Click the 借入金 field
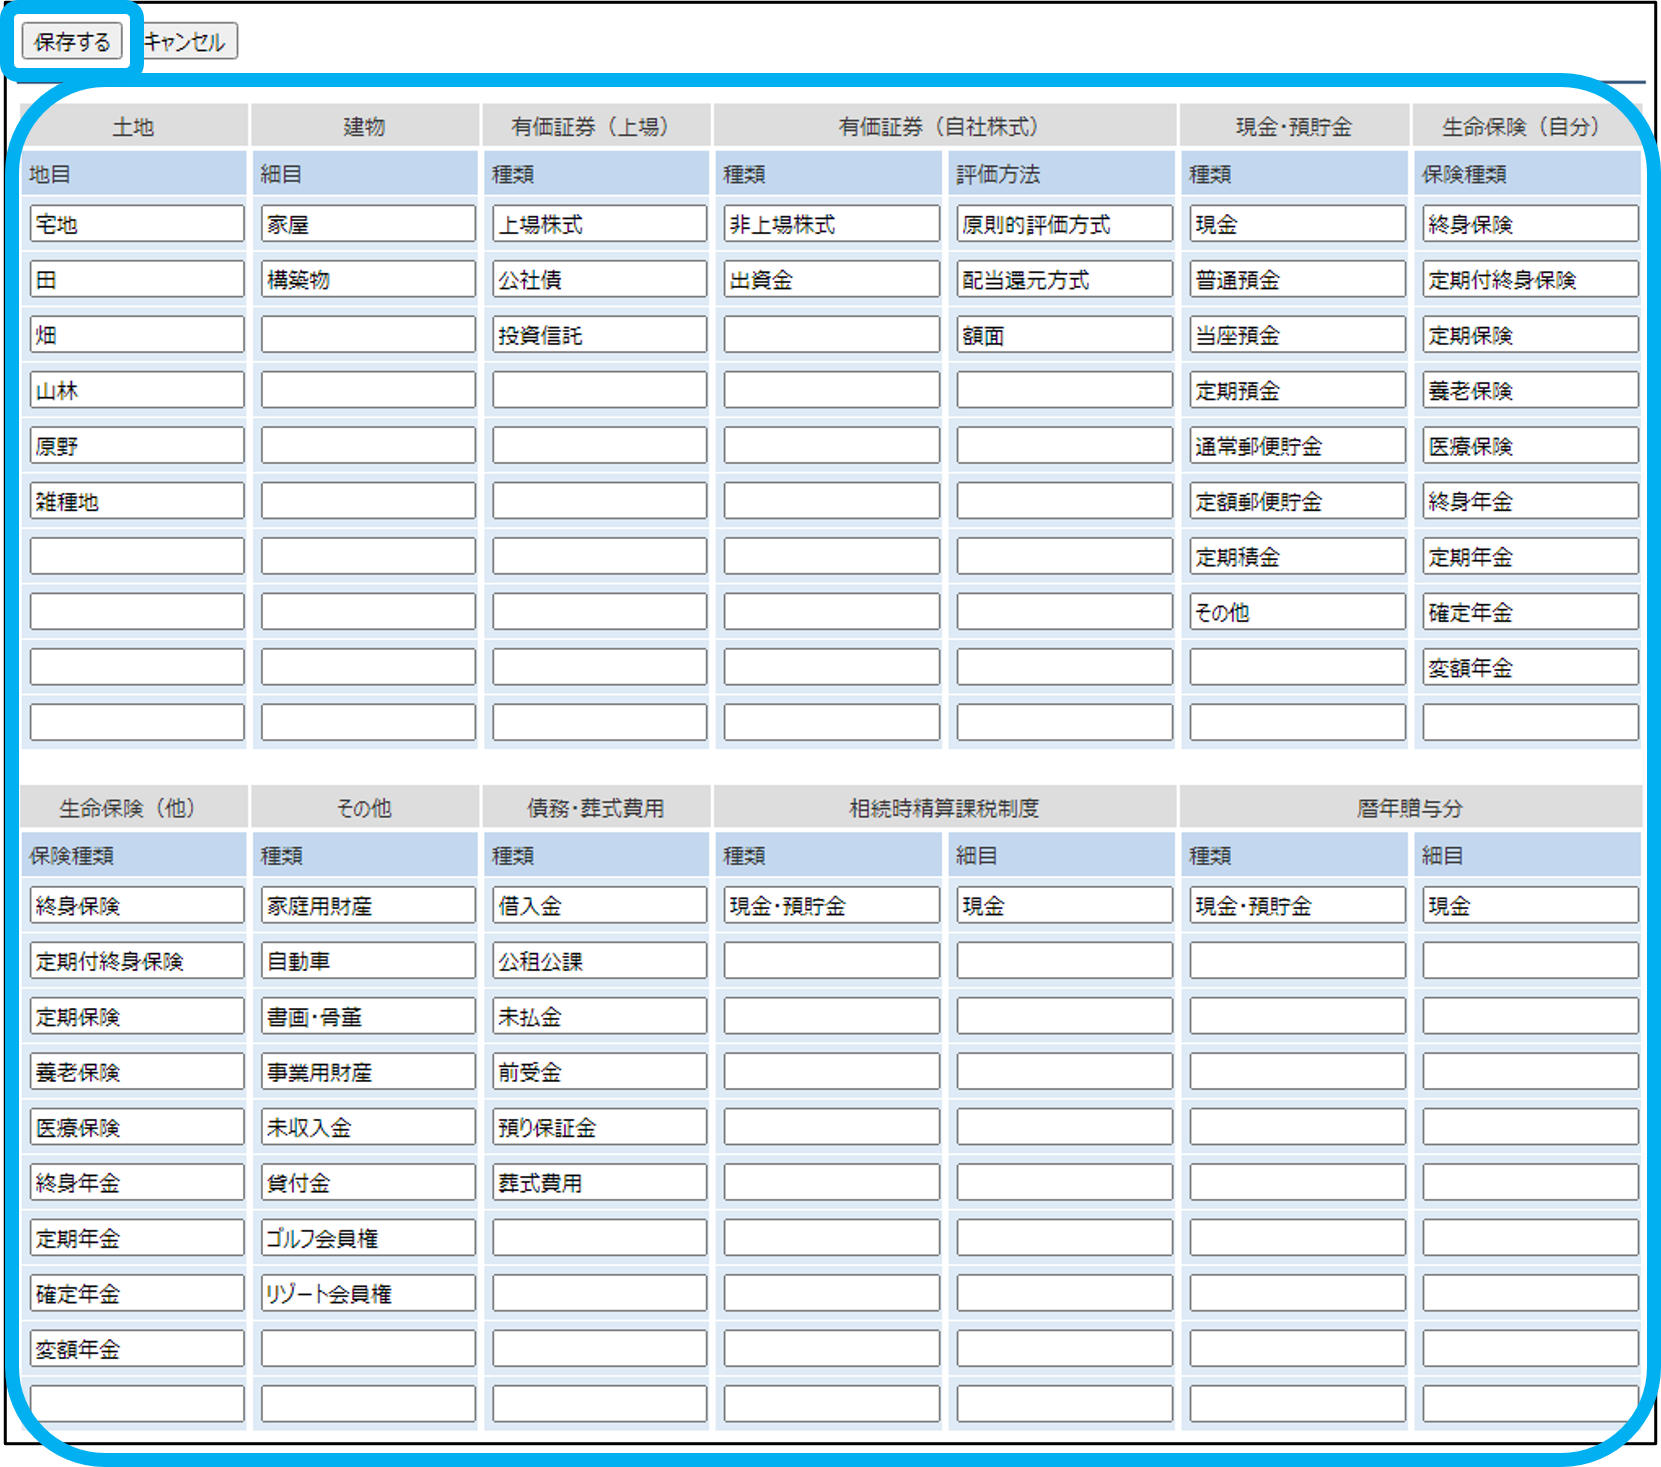Screen dimensions: 1661x1467 point(599,906)
